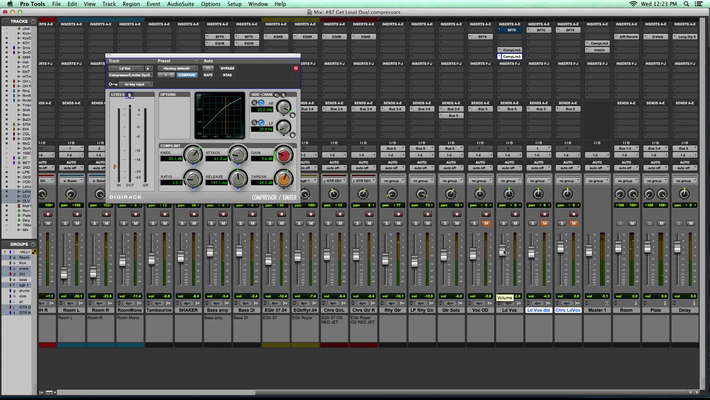Open Spotlight search in the menu bar
The width and height of the screenshot is (710, 400).
point(686,4)
